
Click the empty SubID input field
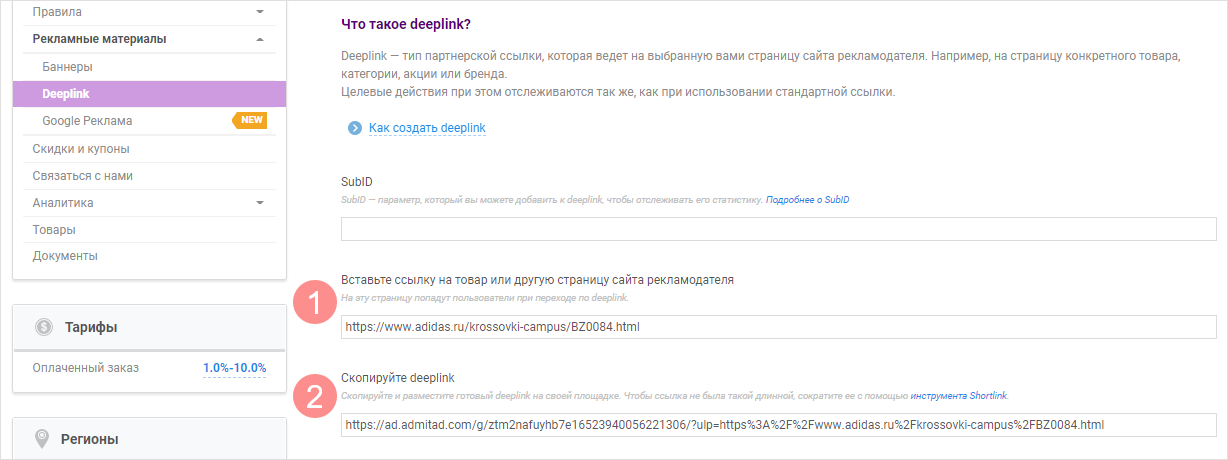click(x=778, y=229)
